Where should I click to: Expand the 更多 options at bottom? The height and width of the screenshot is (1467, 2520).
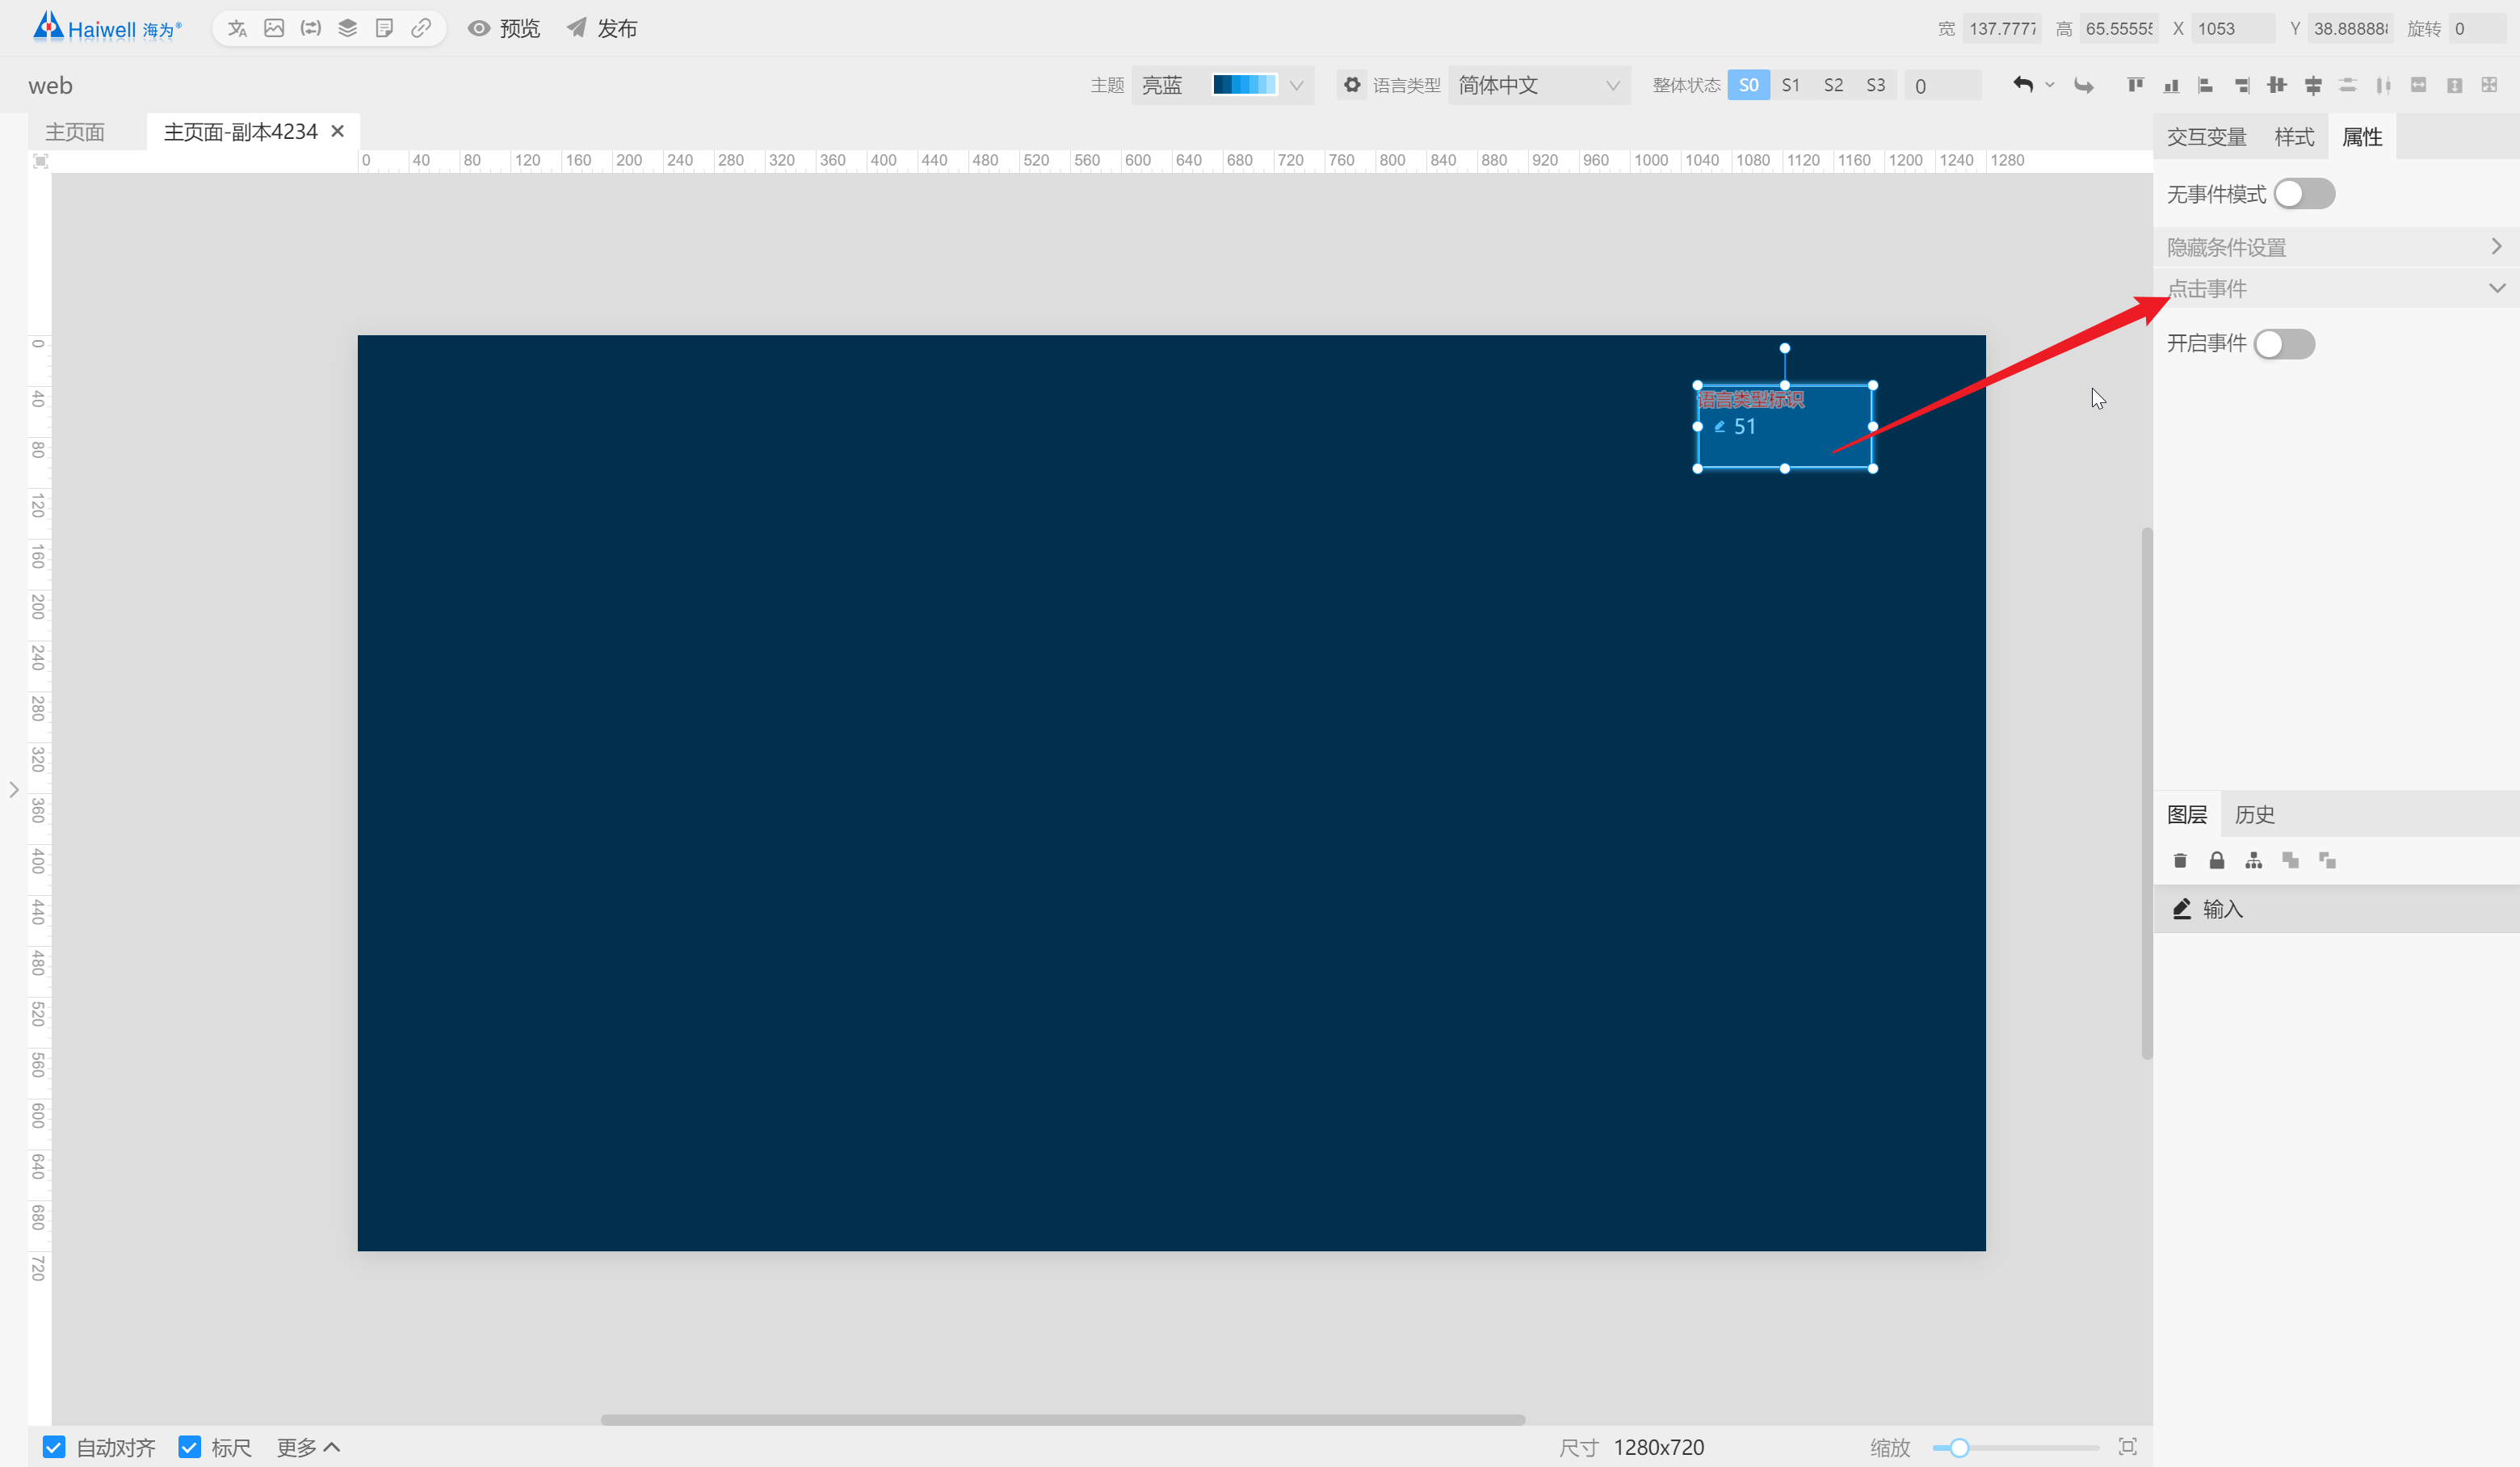pos(308,1447)
